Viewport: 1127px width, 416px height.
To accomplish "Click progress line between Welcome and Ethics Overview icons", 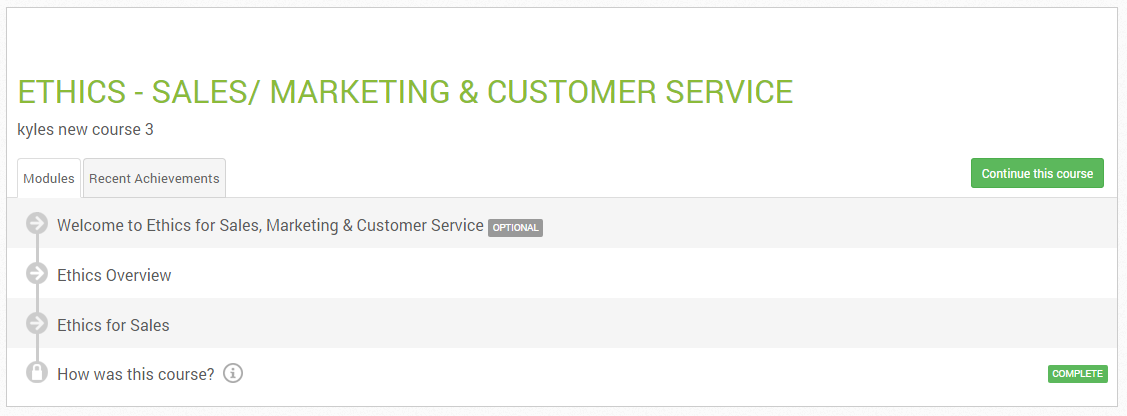I will click(x=37, y=249).
